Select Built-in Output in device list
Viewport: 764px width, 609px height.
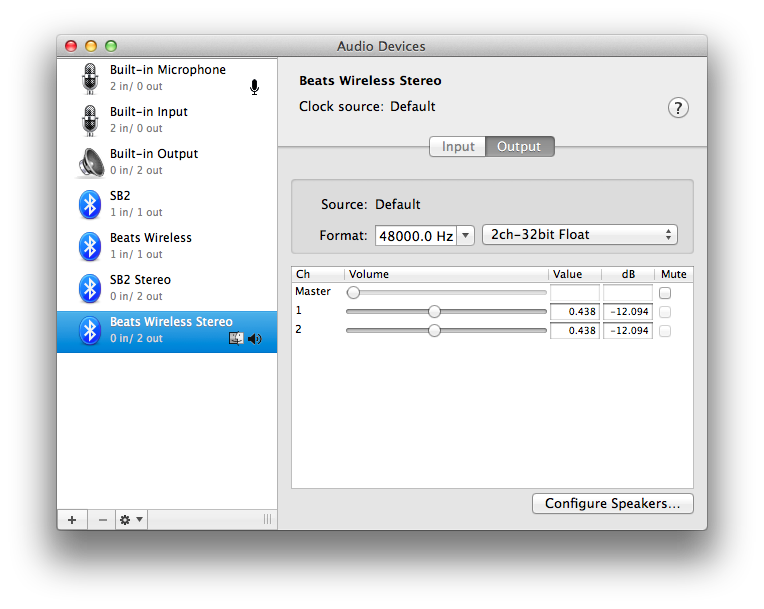point(167,162)
